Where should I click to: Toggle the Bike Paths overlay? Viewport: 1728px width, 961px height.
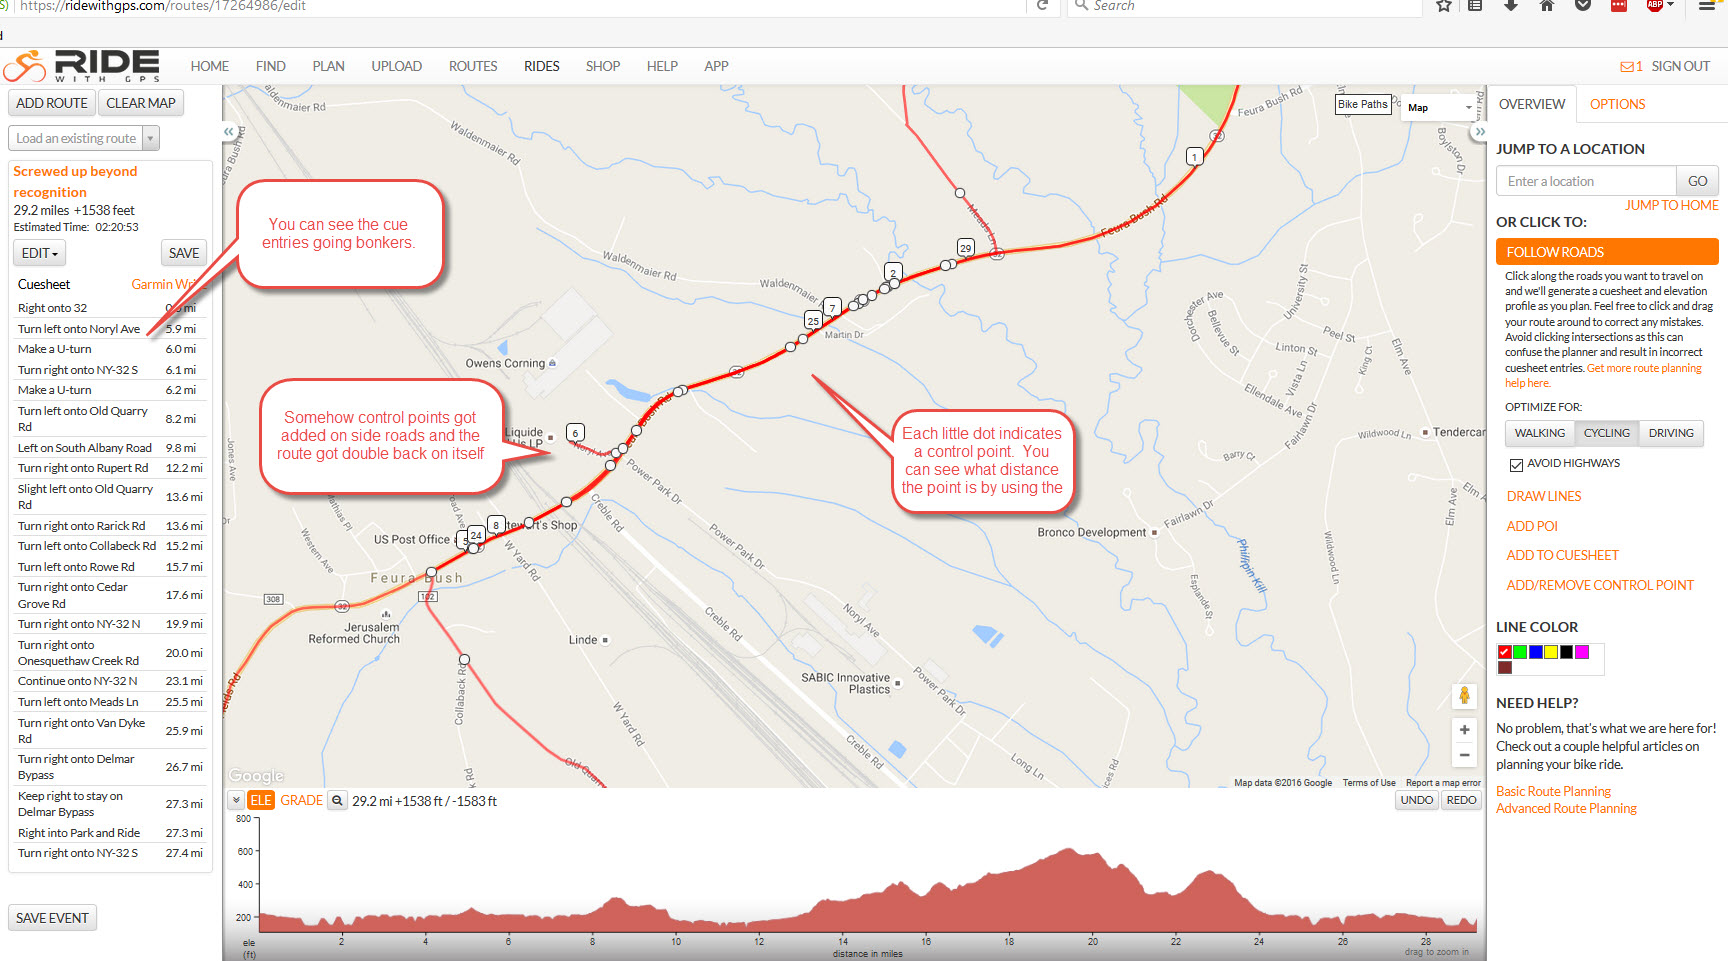(x=1363, y=104)
